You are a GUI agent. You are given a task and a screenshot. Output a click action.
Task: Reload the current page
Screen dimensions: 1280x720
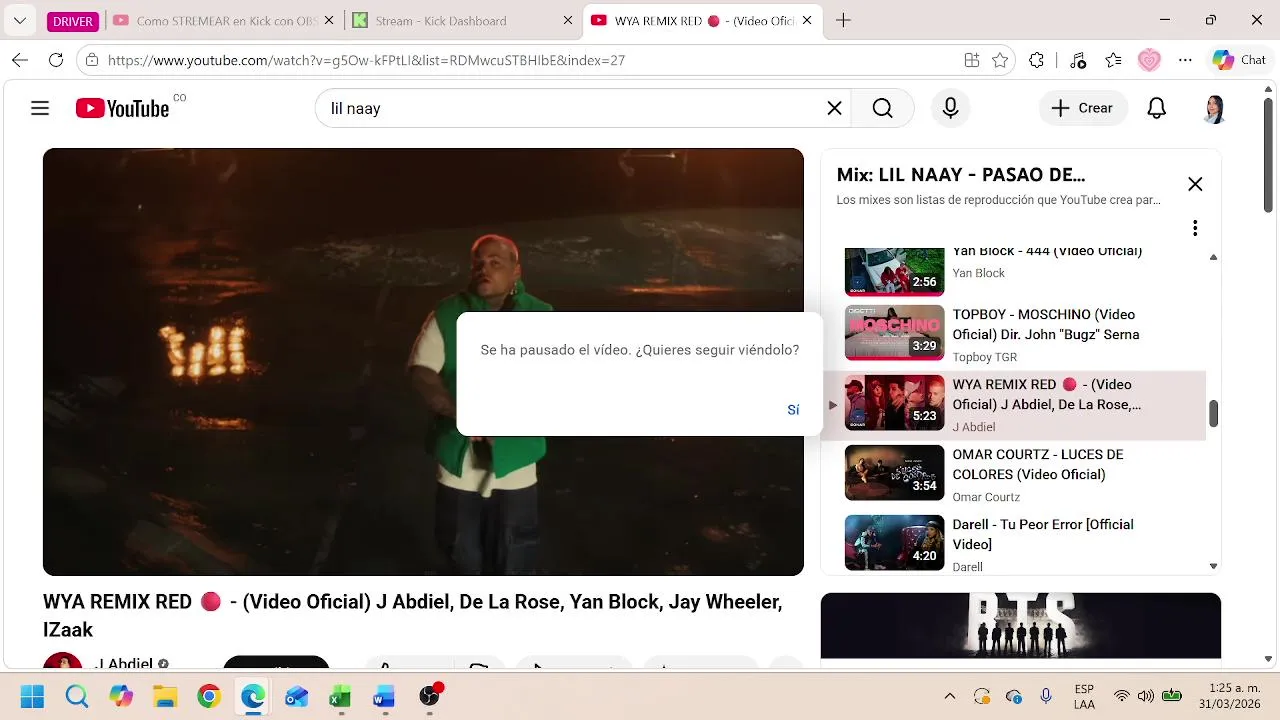coord(56,60)
